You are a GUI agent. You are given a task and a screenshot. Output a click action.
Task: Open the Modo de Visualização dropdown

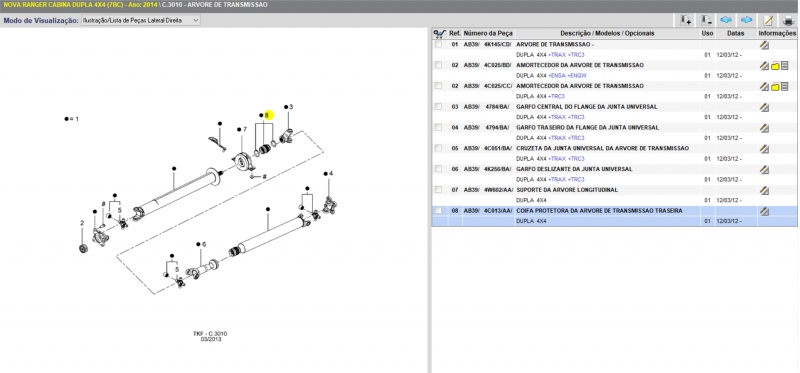click(141, 20)
